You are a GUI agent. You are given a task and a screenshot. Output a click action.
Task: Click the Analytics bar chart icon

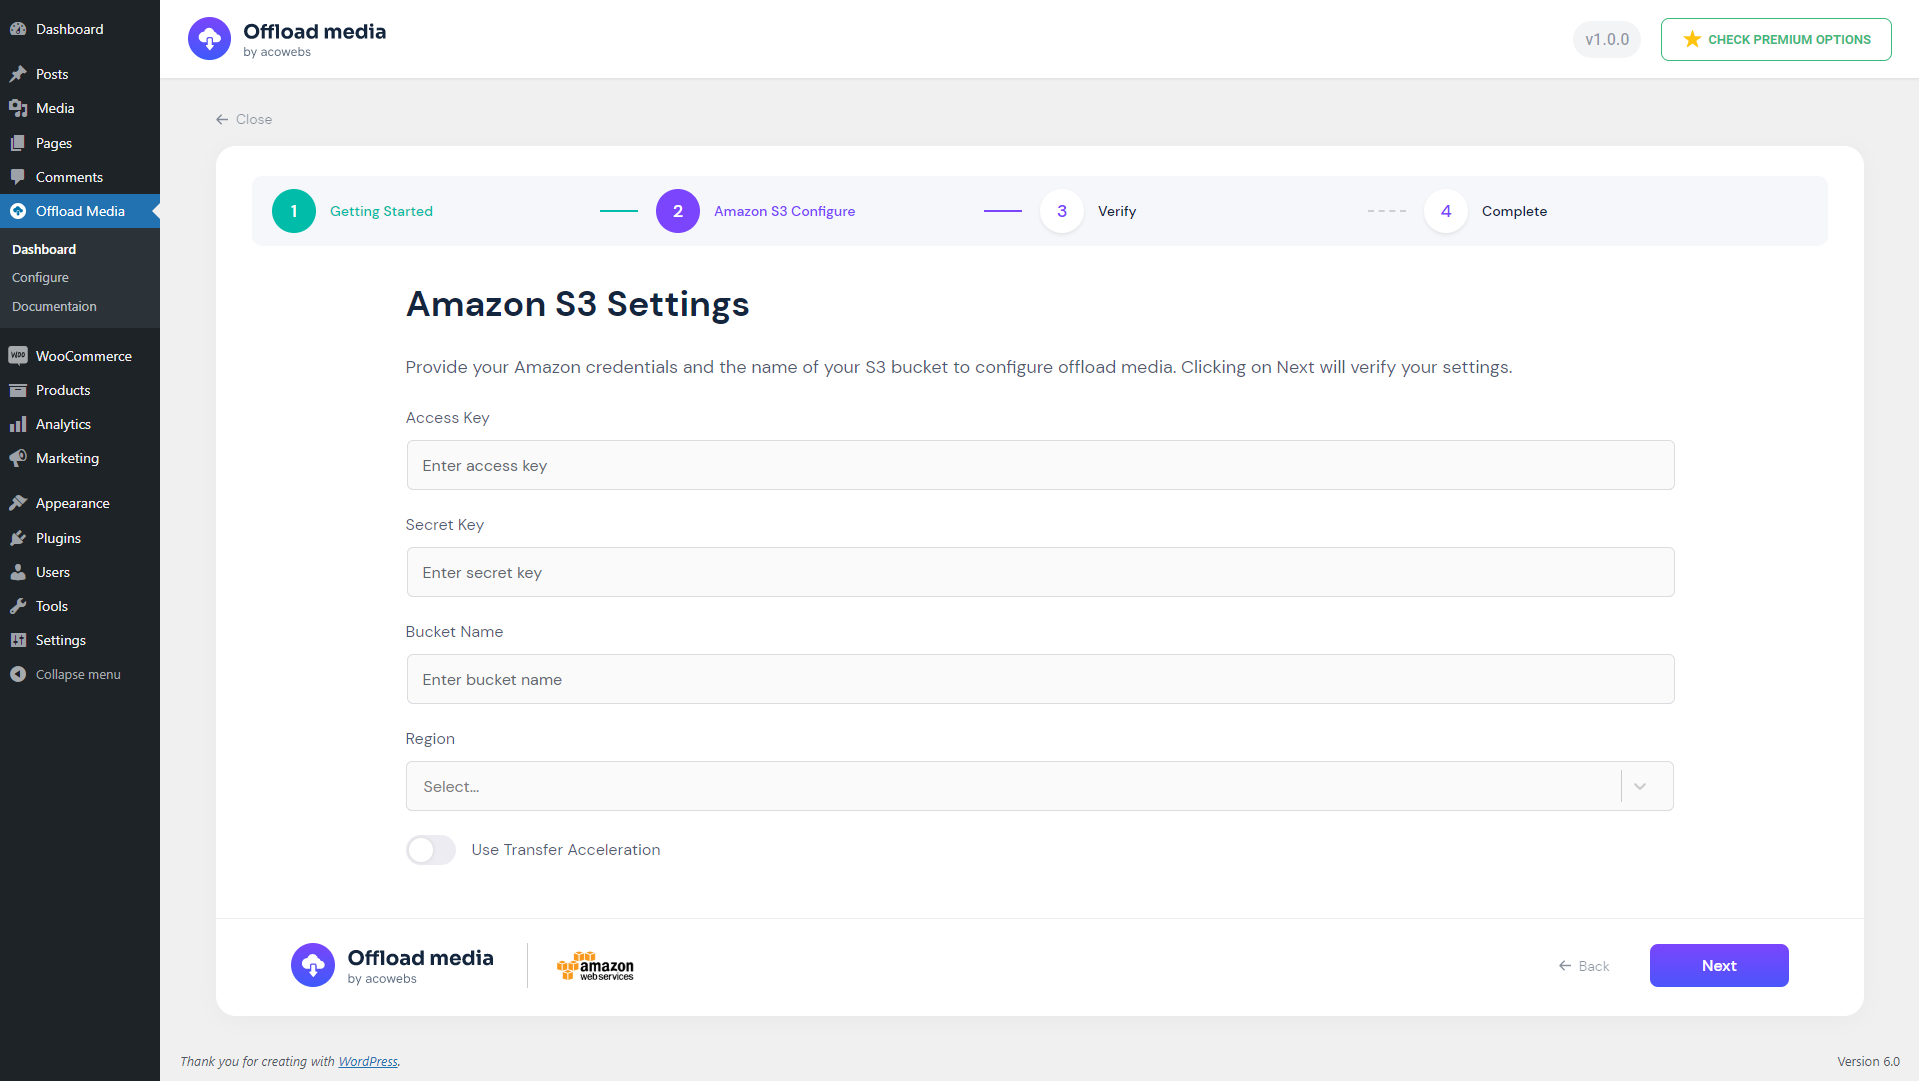pyautogui.click(x=18, y=424)
